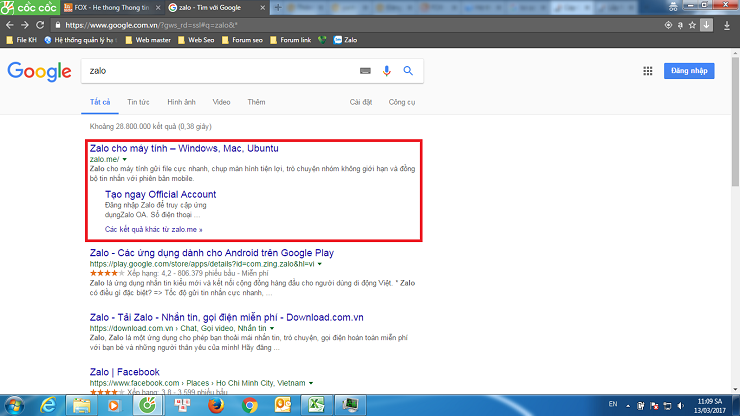Start voice search with microphone icon
Image resolution: width=740 pixels, height=416 pixels.
[387, 71]
